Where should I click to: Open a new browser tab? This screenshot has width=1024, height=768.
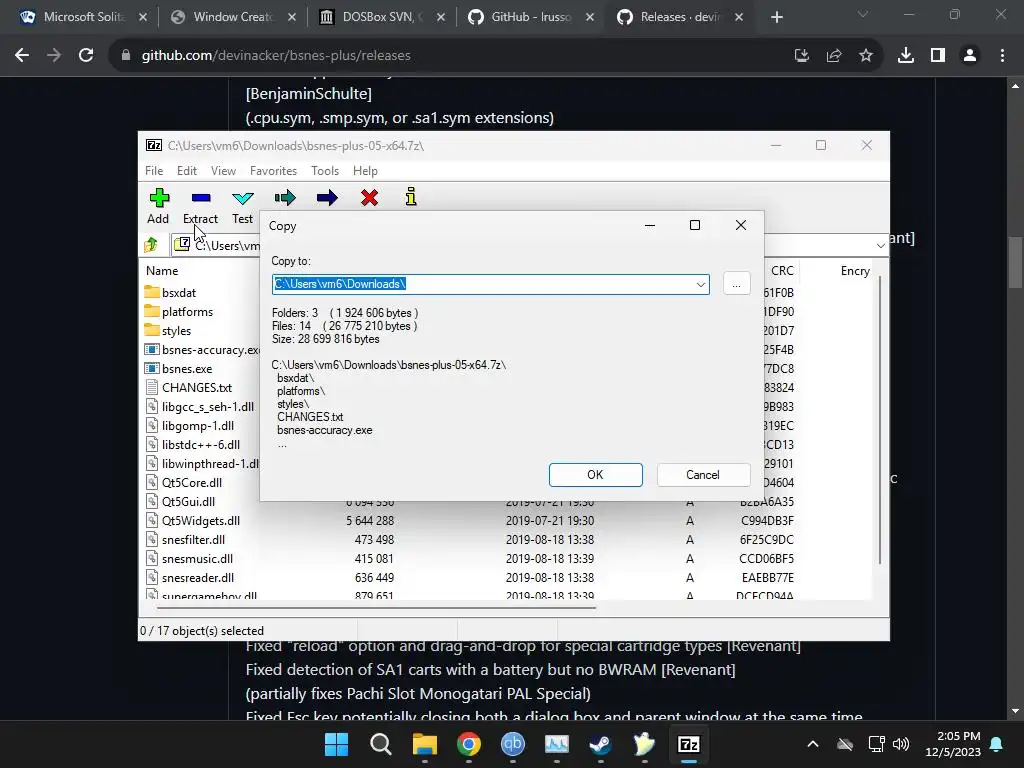(776, 17)
